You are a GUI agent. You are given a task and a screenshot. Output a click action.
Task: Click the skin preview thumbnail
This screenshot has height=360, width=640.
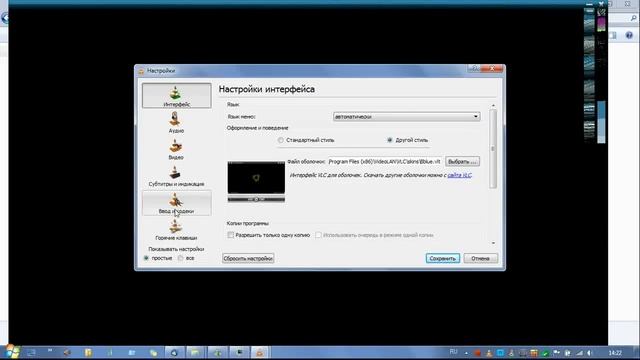256,182
